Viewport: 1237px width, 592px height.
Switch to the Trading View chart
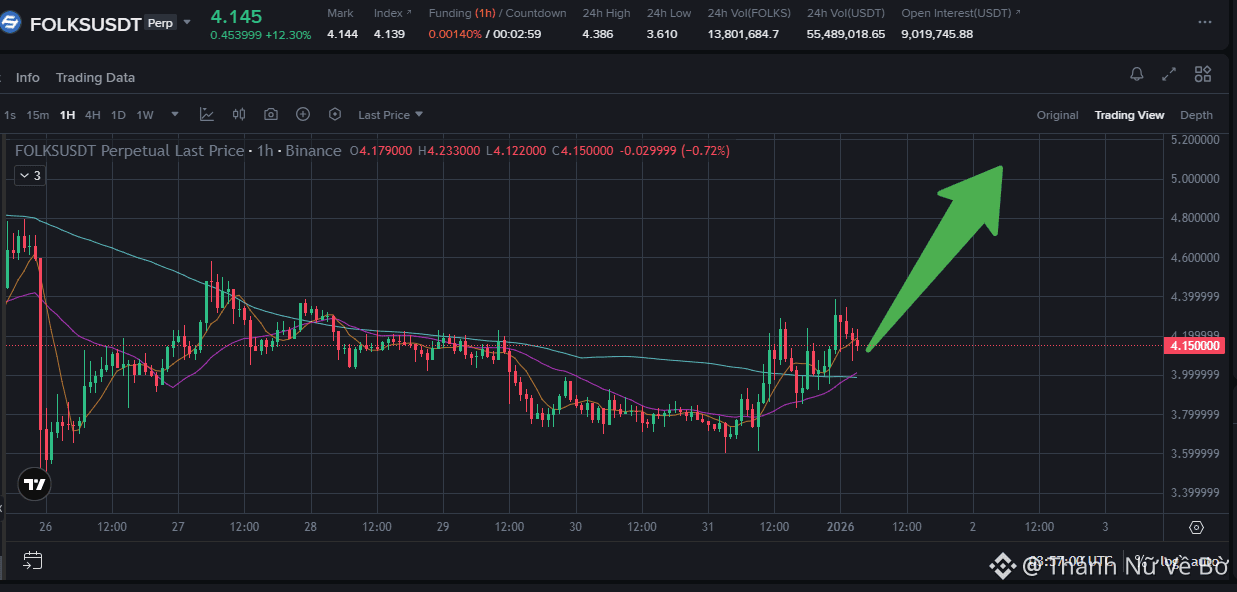[x=1129, y=115]
